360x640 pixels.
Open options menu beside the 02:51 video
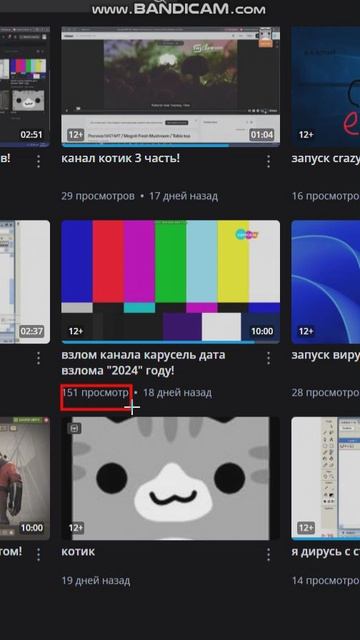[x=38, y=161]
